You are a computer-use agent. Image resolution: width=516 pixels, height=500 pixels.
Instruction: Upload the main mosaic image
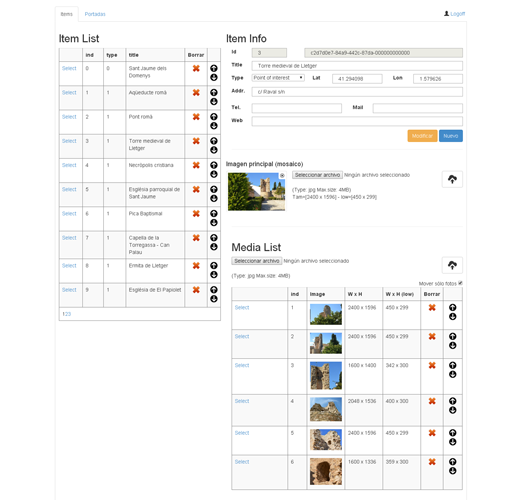point(452,179)
